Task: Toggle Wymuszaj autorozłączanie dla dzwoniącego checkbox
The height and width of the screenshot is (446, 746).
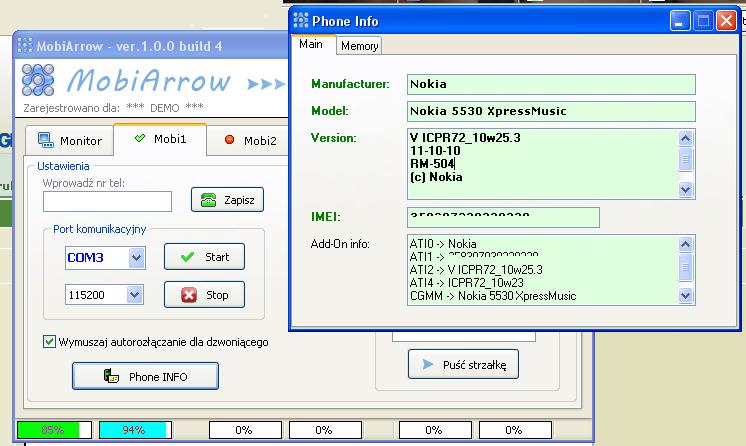Action: [49, 341]
